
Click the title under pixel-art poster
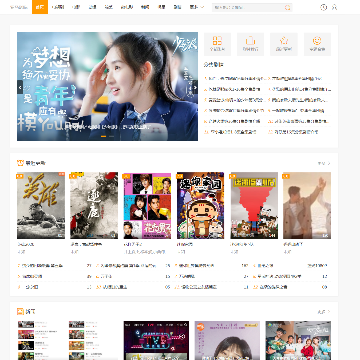pyautogui.click(x=185, y=244)
